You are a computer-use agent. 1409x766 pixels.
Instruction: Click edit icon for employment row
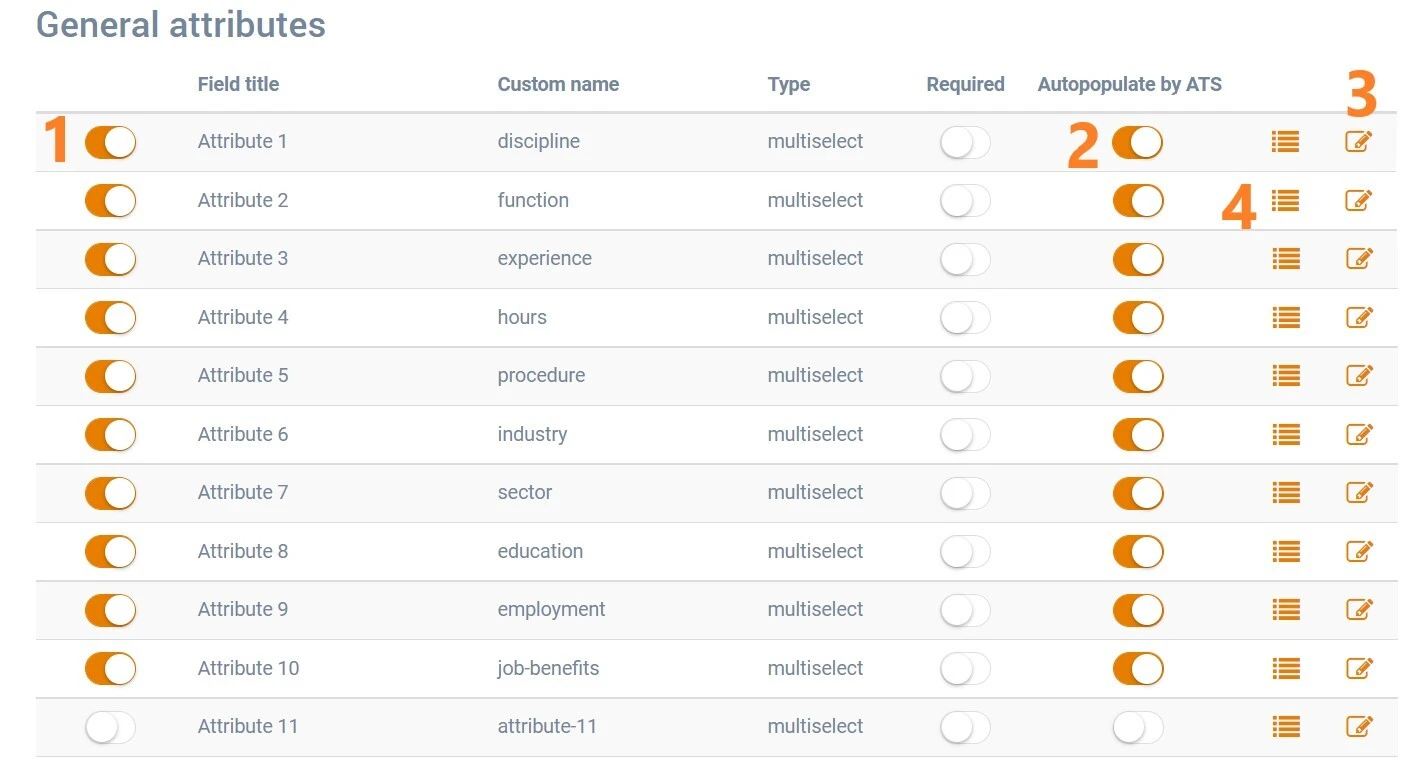[1358, 610]
